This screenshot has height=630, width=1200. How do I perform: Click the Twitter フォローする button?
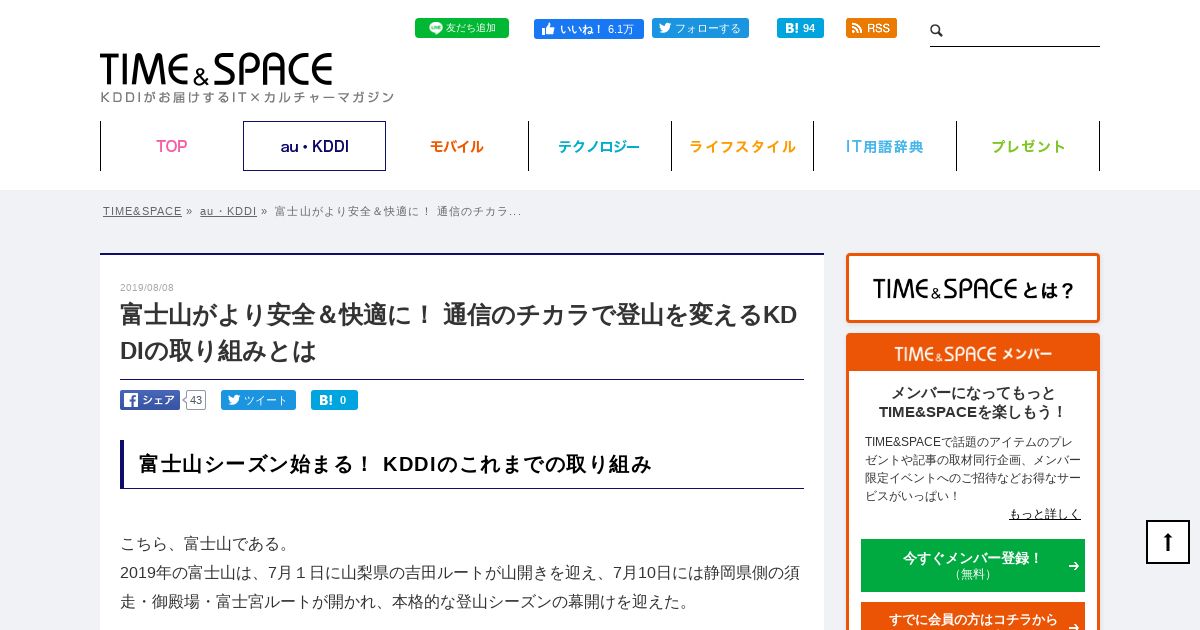coord(700,28)
